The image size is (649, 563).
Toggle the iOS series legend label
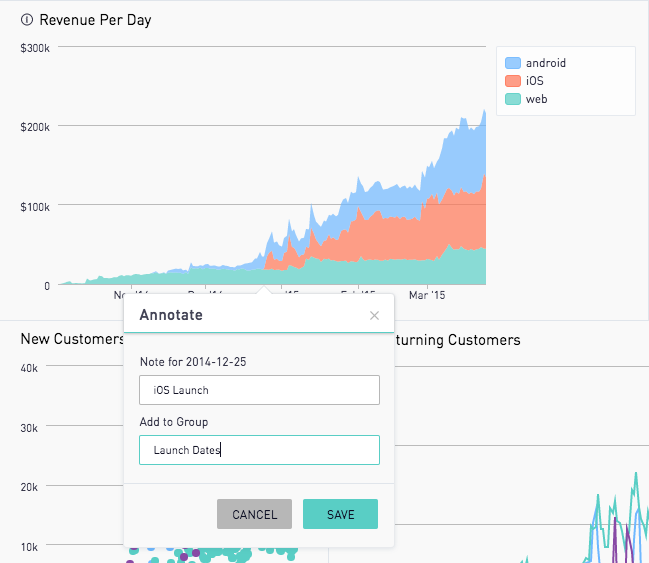[x=534, y=81]
